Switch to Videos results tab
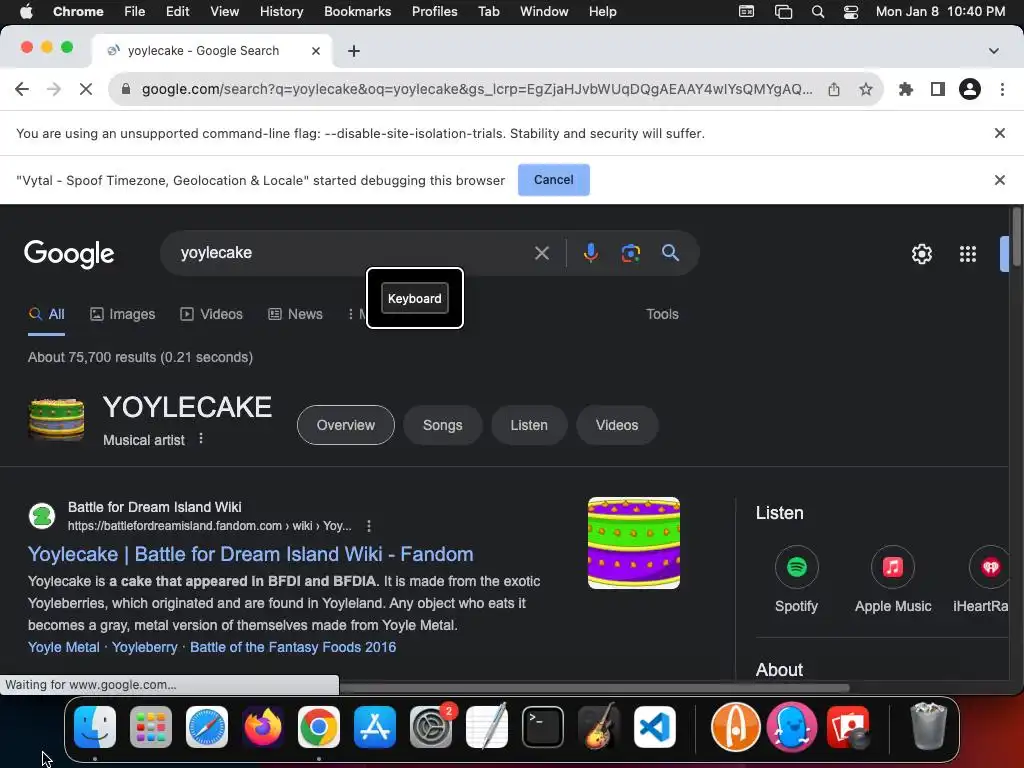 coord(212,314)
